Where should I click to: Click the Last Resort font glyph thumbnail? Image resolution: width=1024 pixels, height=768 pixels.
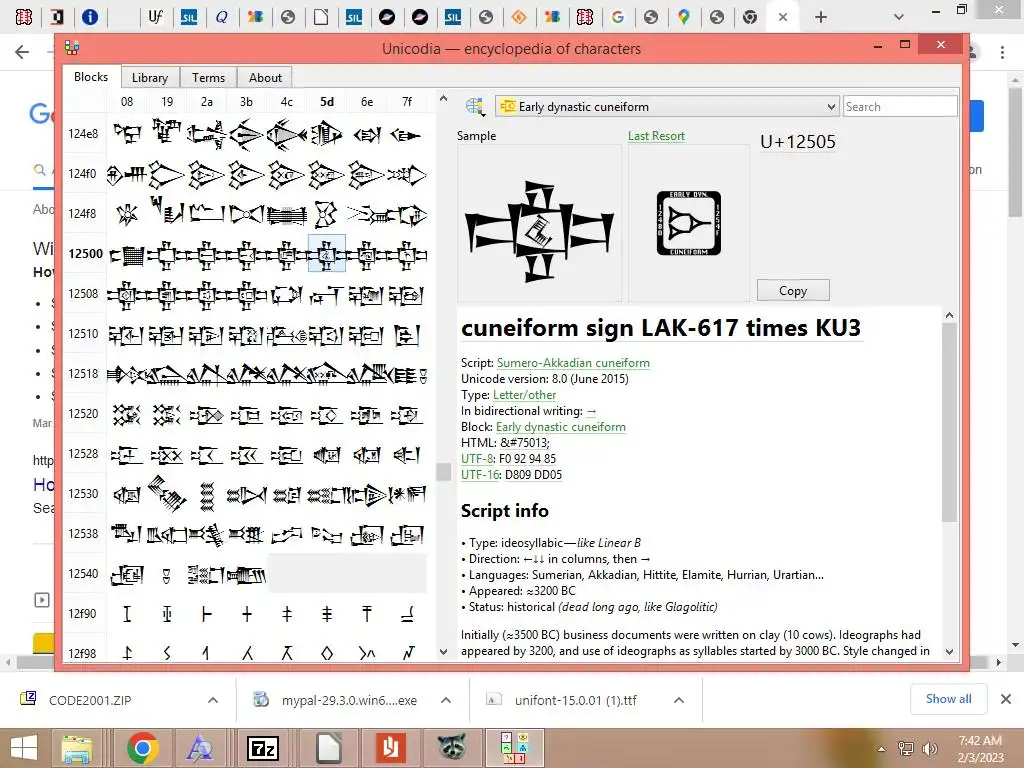coord(688,223)
